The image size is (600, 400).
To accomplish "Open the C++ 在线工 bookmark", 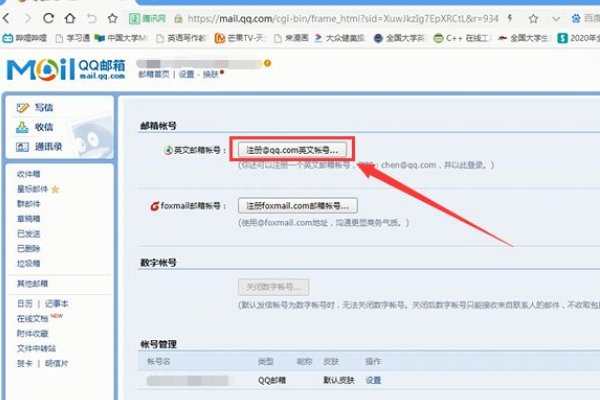I will (x=461, y=38).
